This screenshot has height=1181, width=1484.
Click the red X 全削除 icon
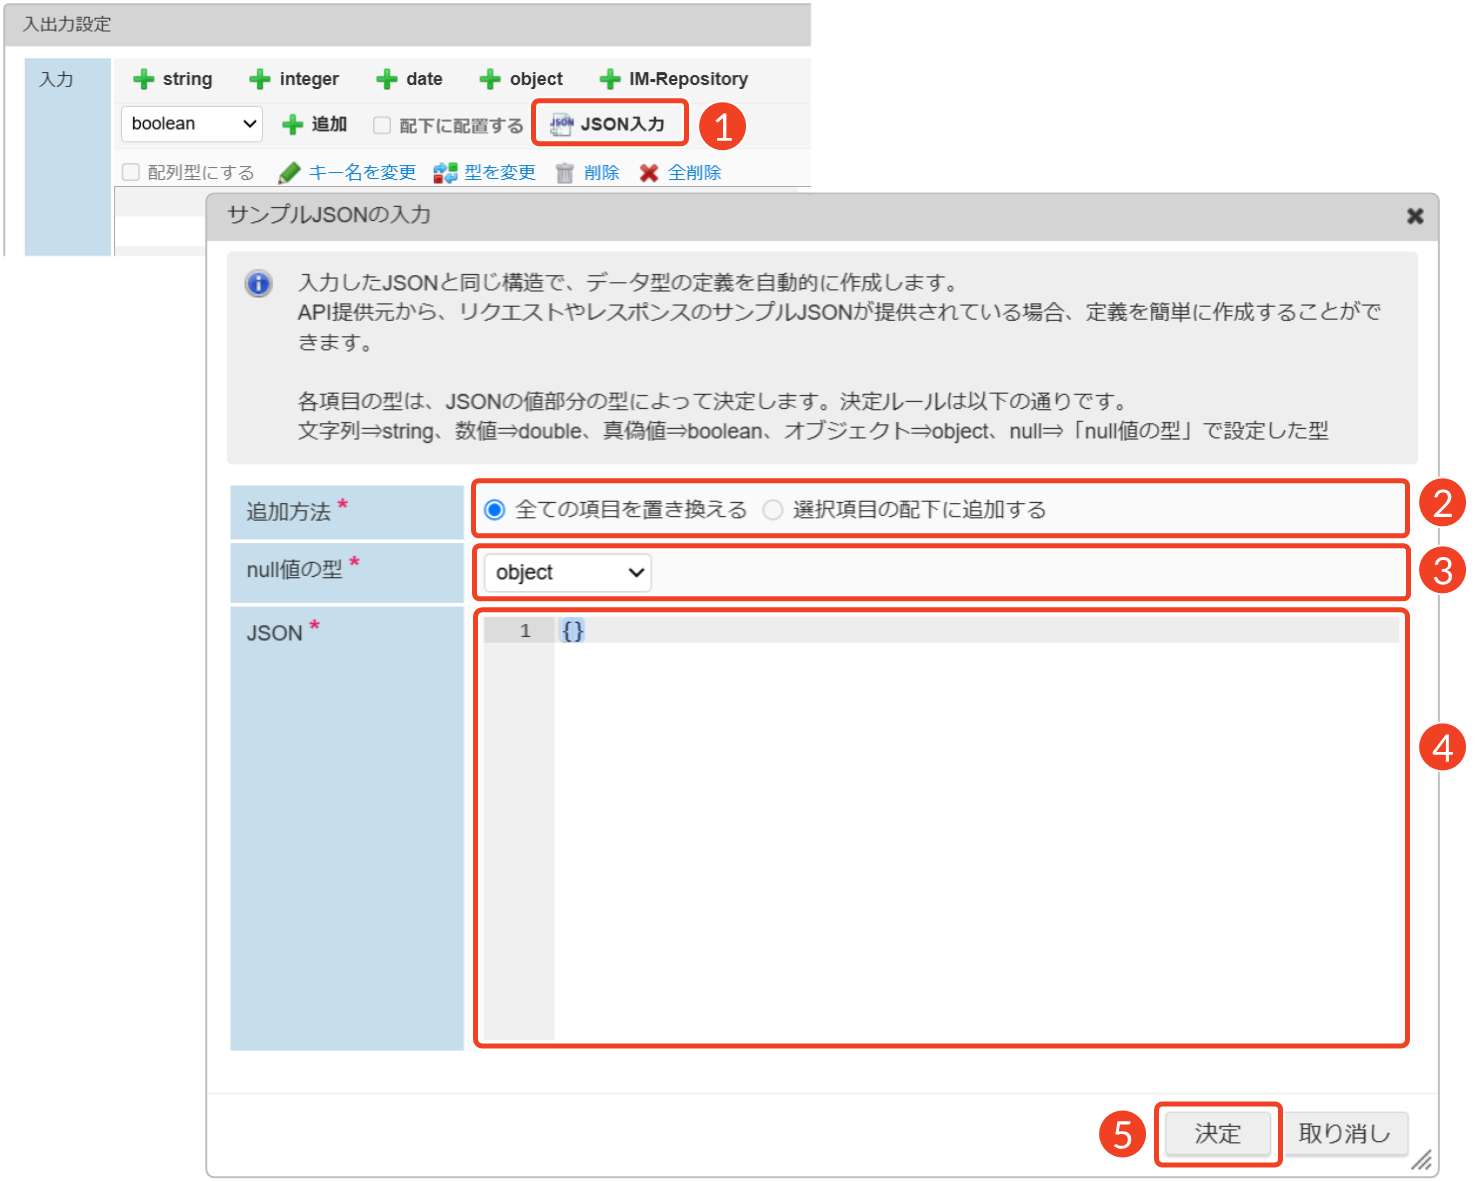click(649, 173)
